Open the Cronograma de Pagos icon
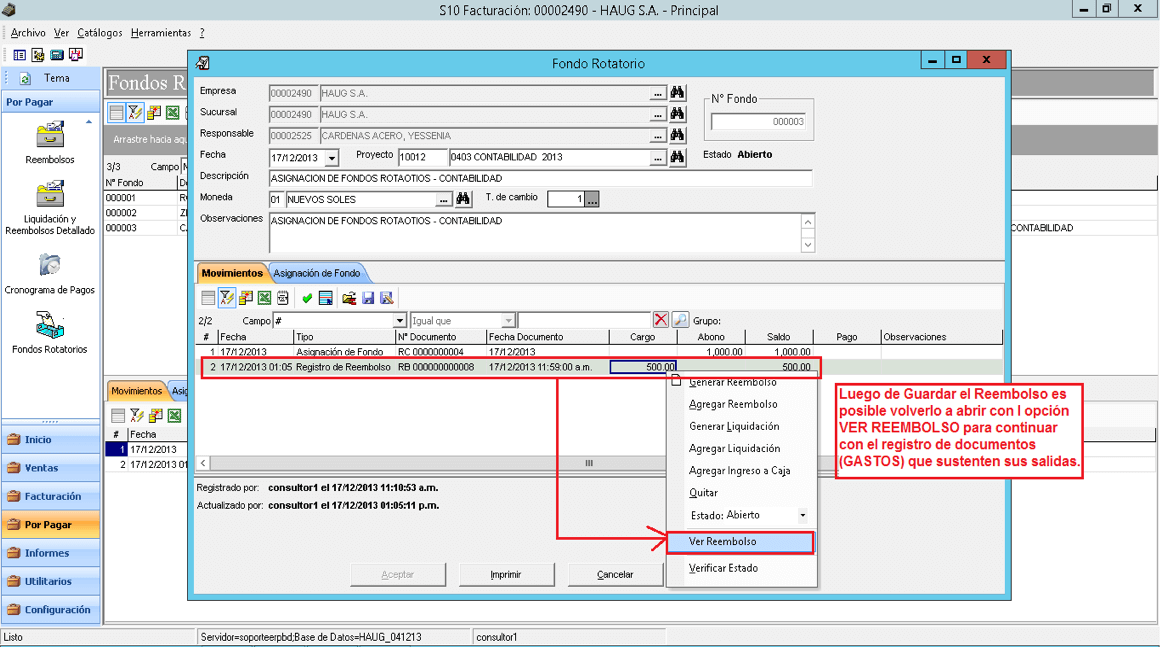 [x=50, y=273]
